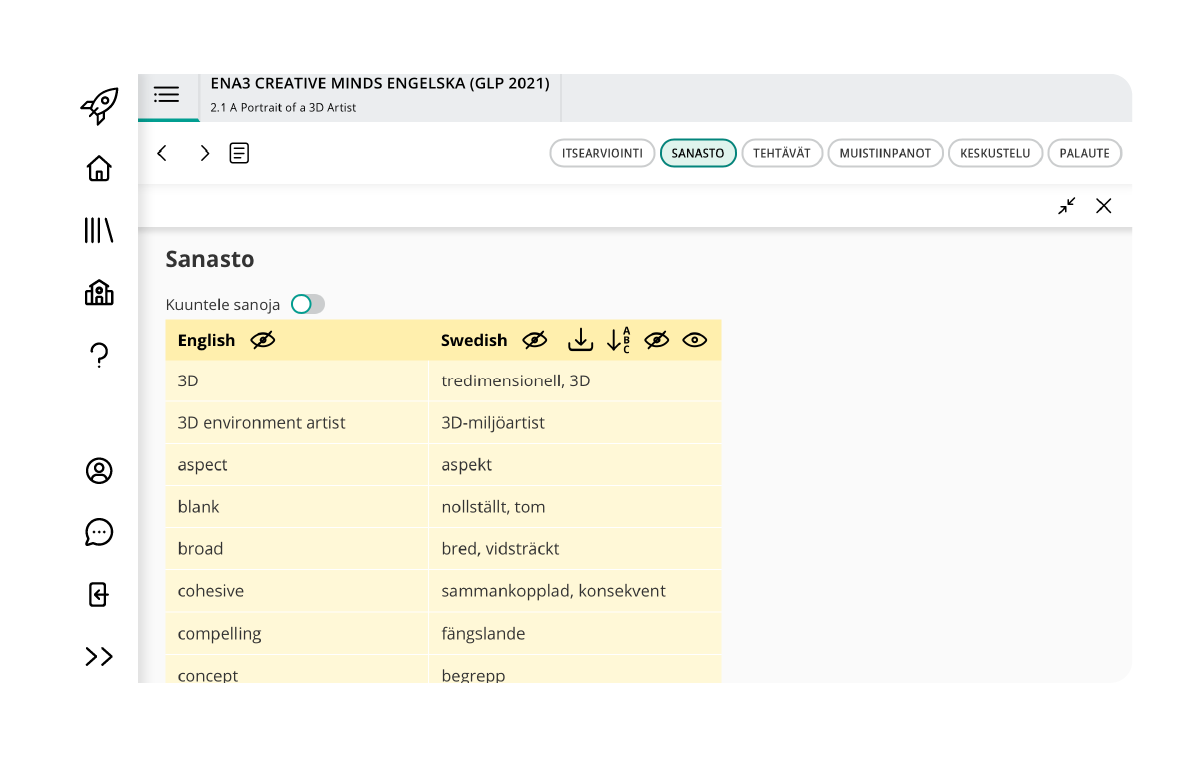Toggle the Kuuntele sanoja switch

308,304
